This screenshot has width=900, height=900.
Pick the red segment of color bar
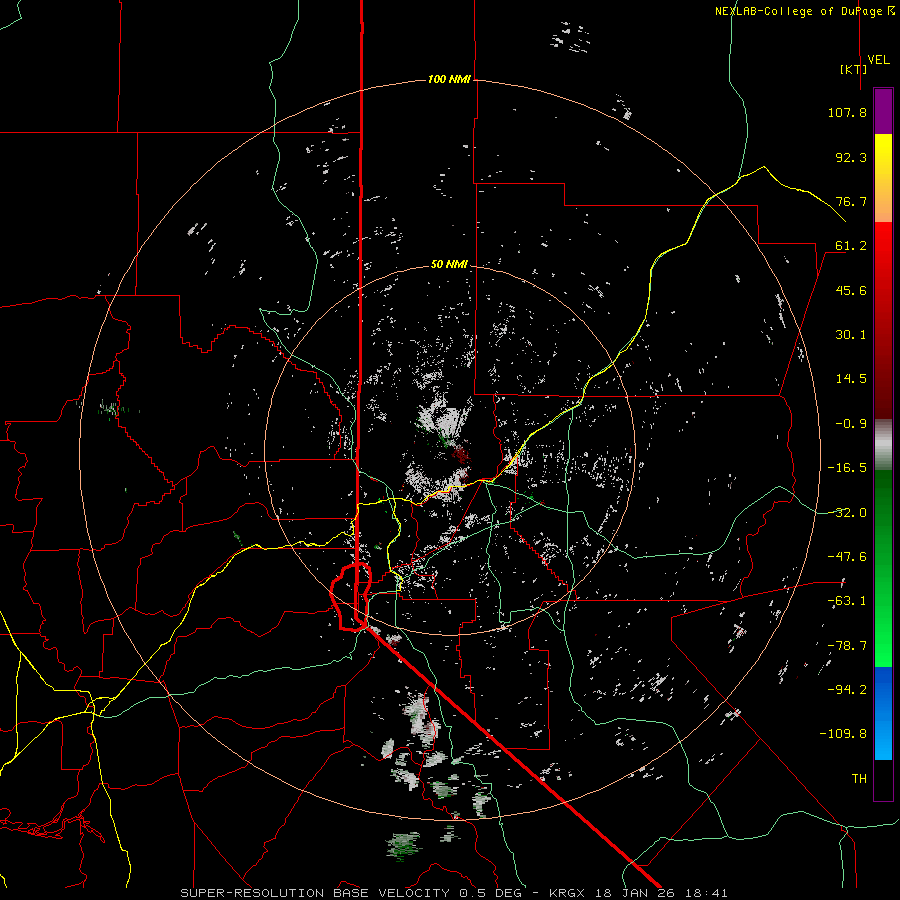click(883, 320)
